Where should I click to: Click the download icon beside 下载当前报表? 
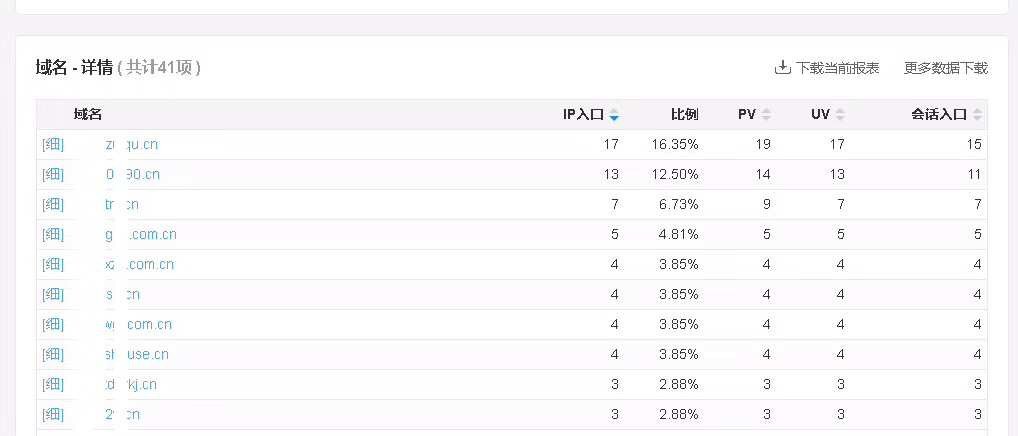click(x=782, y=68)
